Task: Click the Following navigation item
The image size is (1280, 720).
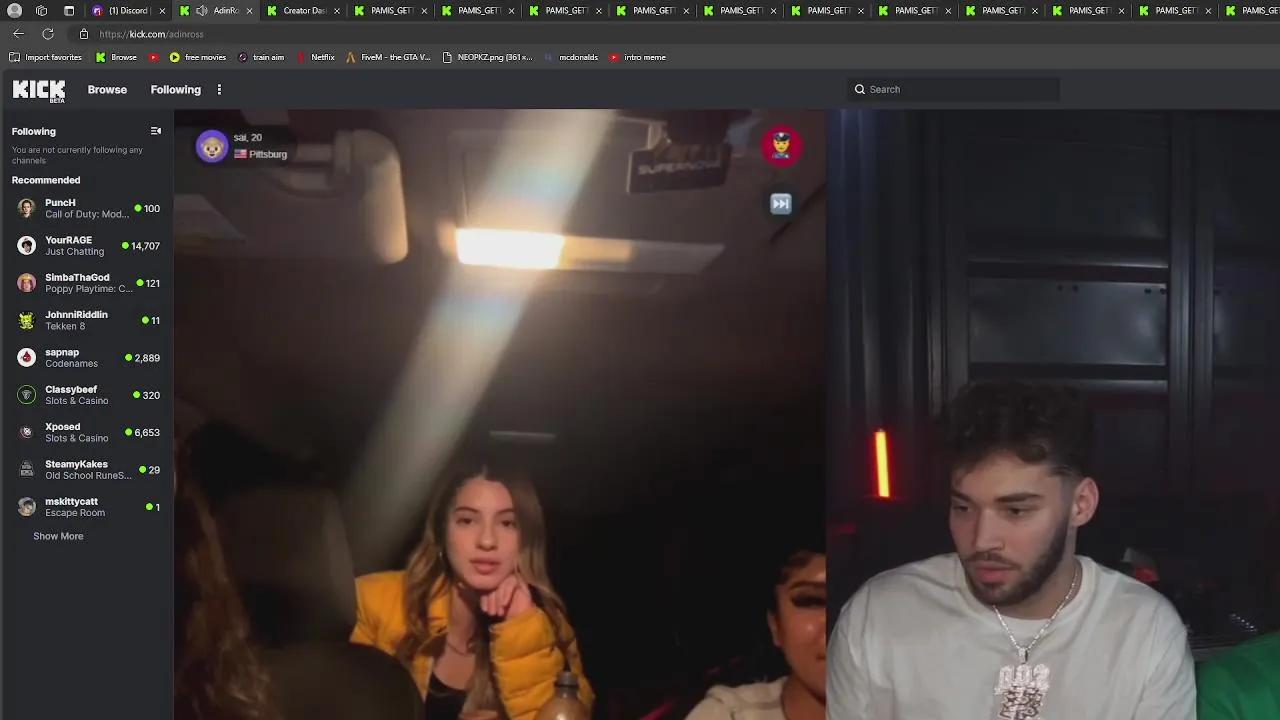Action: coord(175,89)
